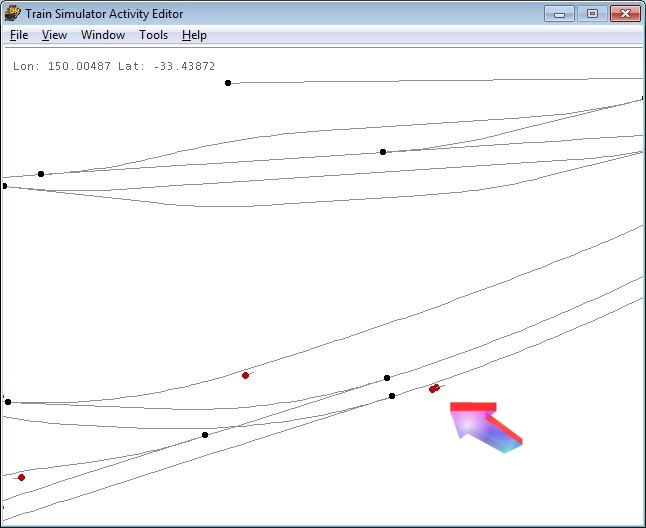Click the Lon/Lat coordinate readout text
This screenshot has height=528, width=646.
[114, 66]
